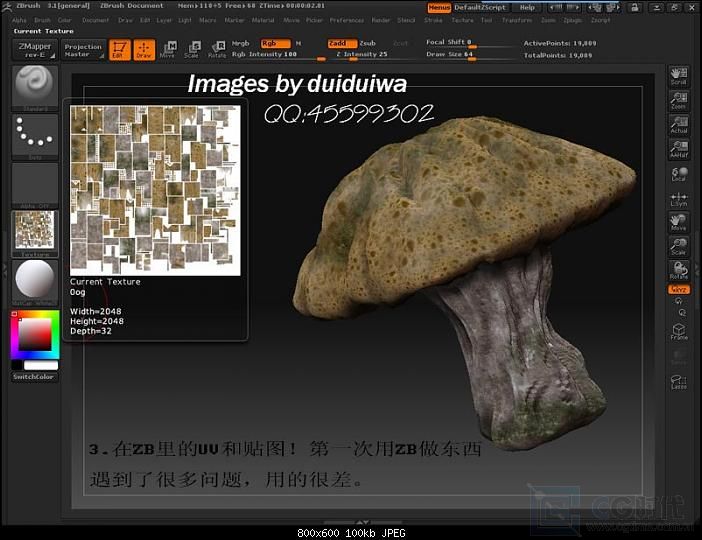Click the large UV texture preview popup

pos(155,191)
